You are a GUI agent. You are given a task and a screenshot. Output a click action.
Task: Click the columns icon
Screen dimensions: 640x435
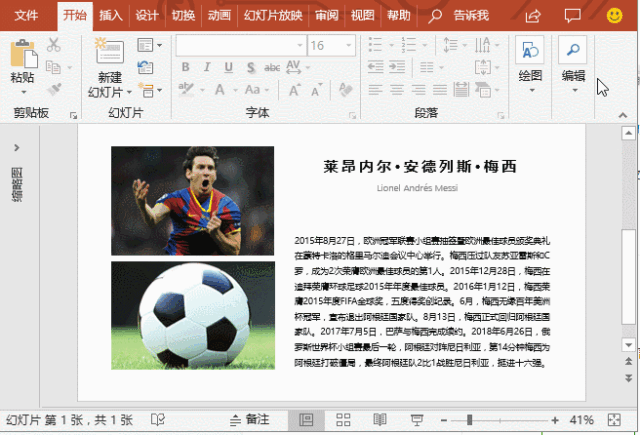(427, 67)
